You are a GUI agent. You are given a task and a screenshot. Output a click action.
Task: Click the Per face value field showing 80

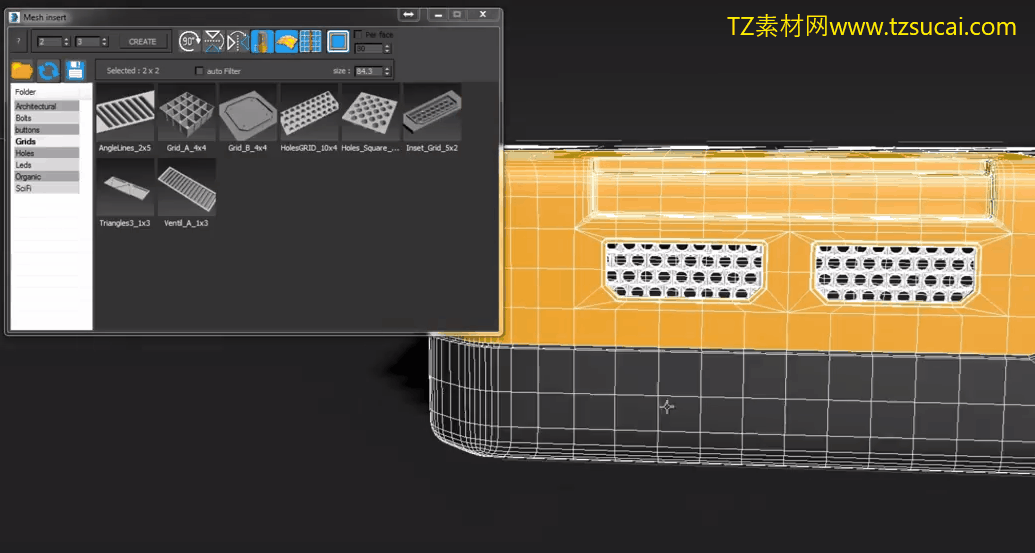coord(368,49)
